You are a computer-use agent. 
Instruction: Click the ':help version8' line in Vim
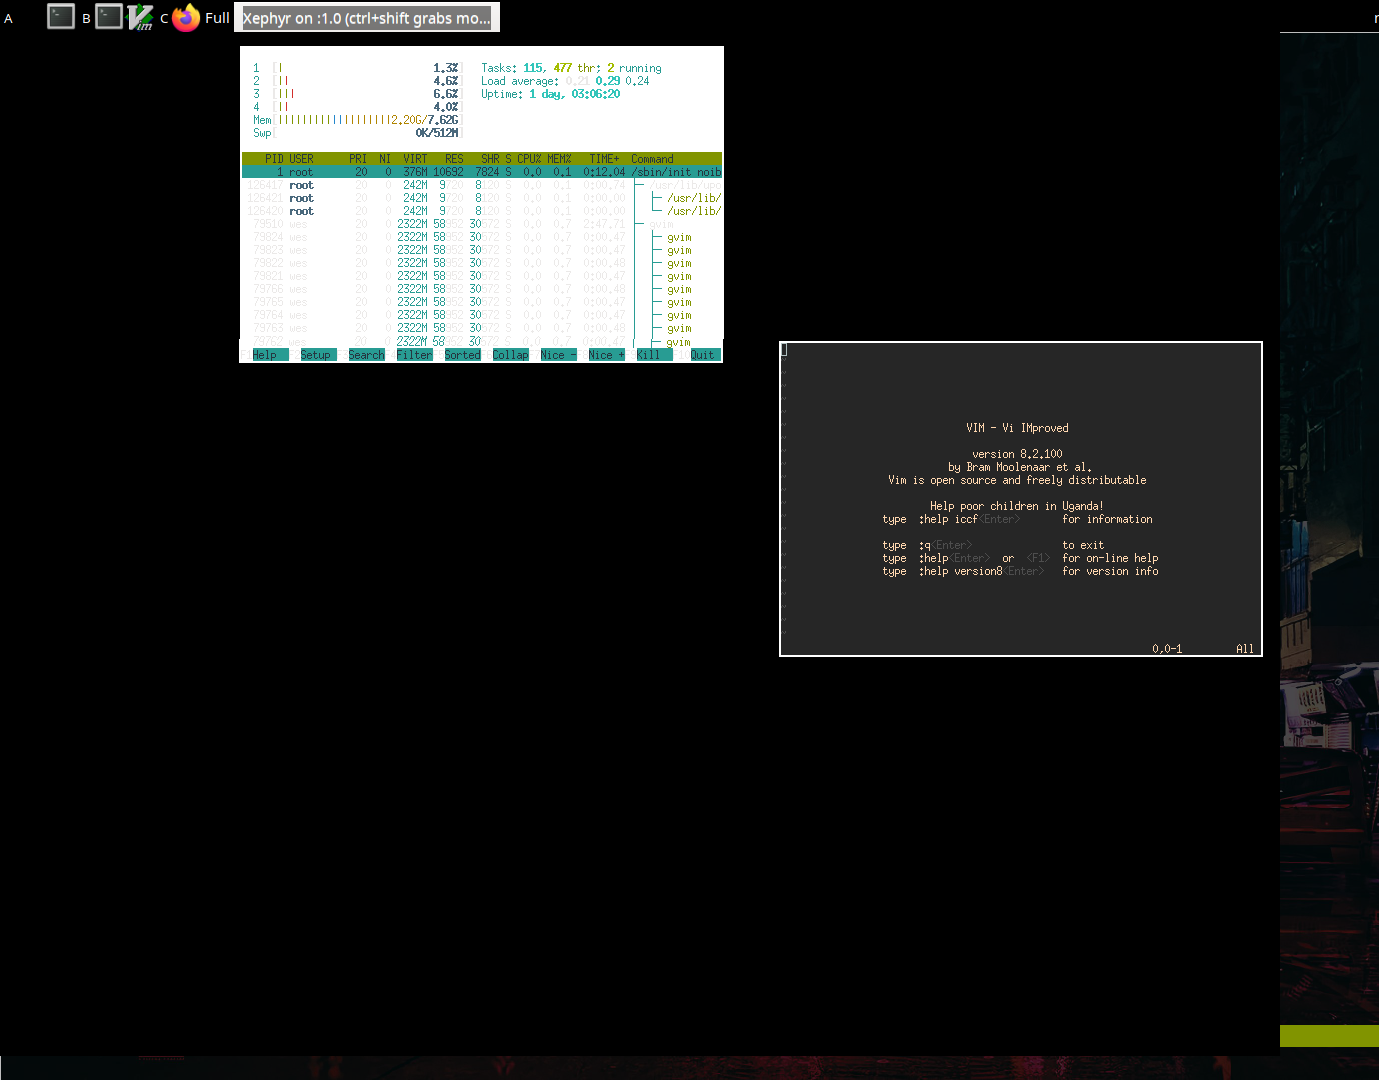click(1020, 571)
